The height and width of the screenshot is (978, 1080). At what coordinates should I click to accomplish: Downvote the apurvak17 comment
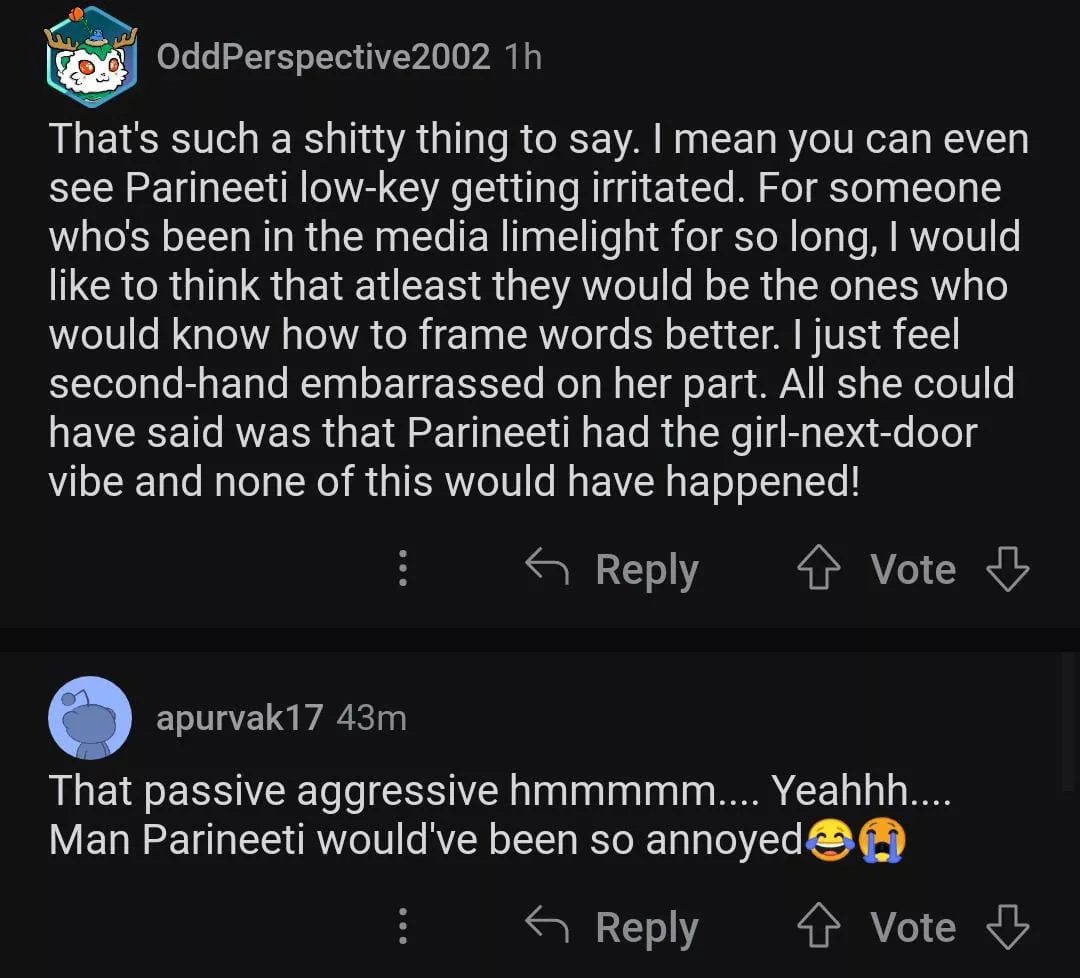(x=1007, y=927)
